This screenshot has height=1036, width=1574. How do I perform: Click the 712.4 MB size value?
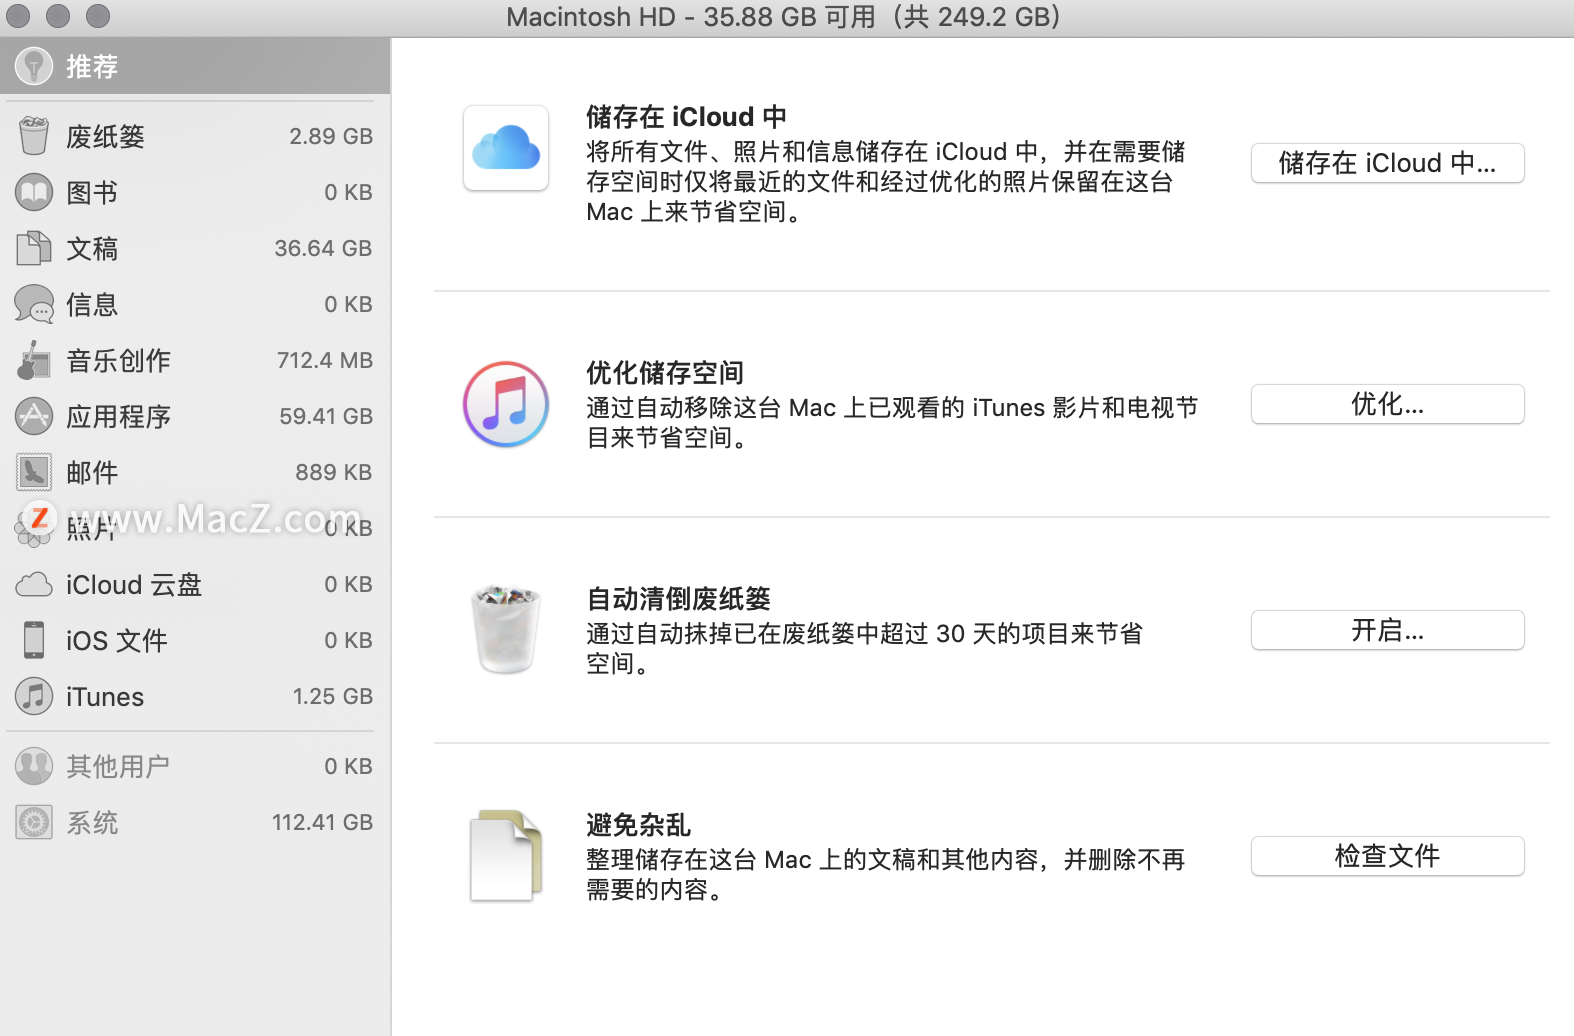pos(325,360)
